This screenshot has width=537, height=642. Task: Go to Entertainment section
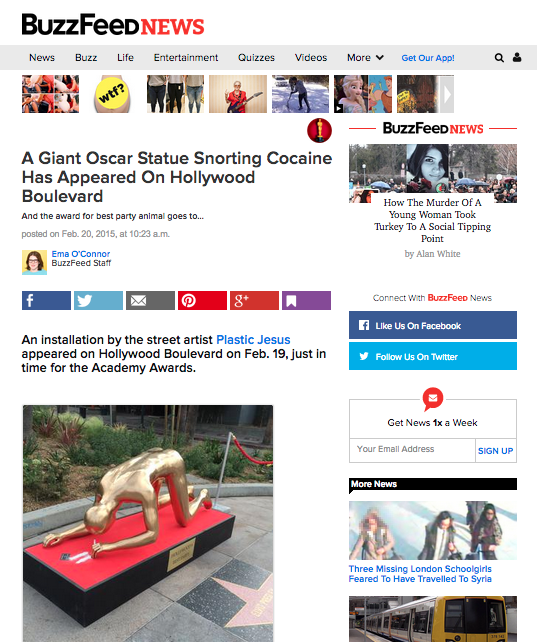186,58
